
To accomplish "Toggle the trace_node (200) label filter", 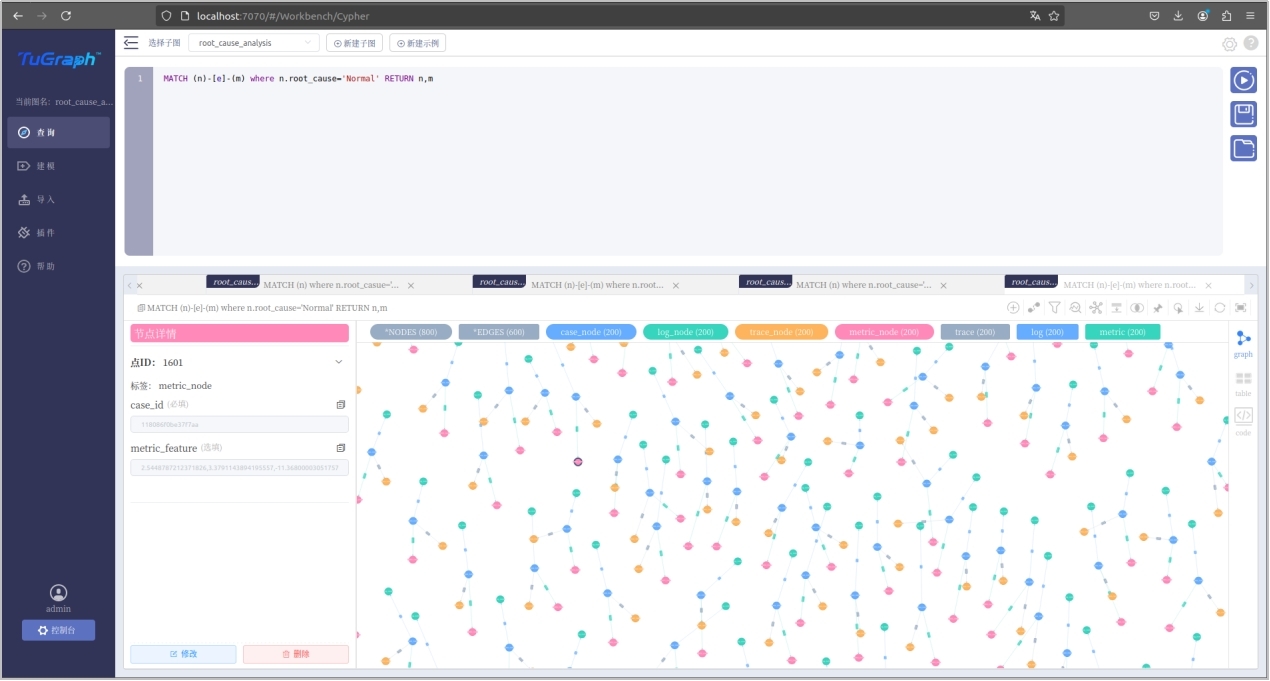I will [781, 332].
